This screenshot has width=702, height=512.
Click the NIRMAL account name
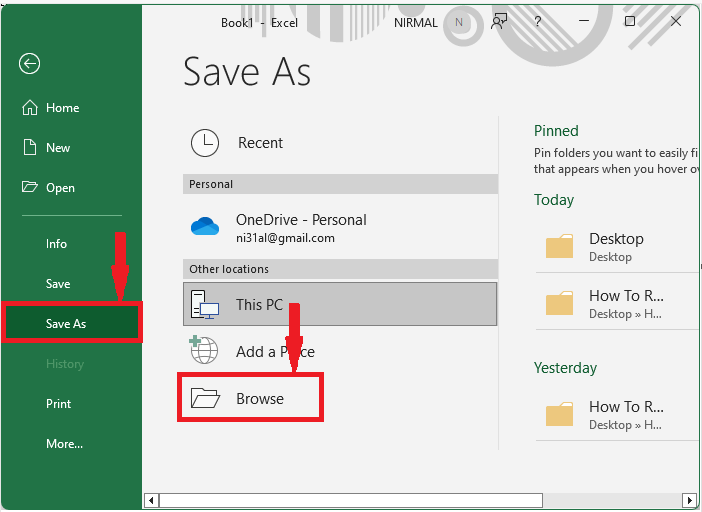point(416,23)
